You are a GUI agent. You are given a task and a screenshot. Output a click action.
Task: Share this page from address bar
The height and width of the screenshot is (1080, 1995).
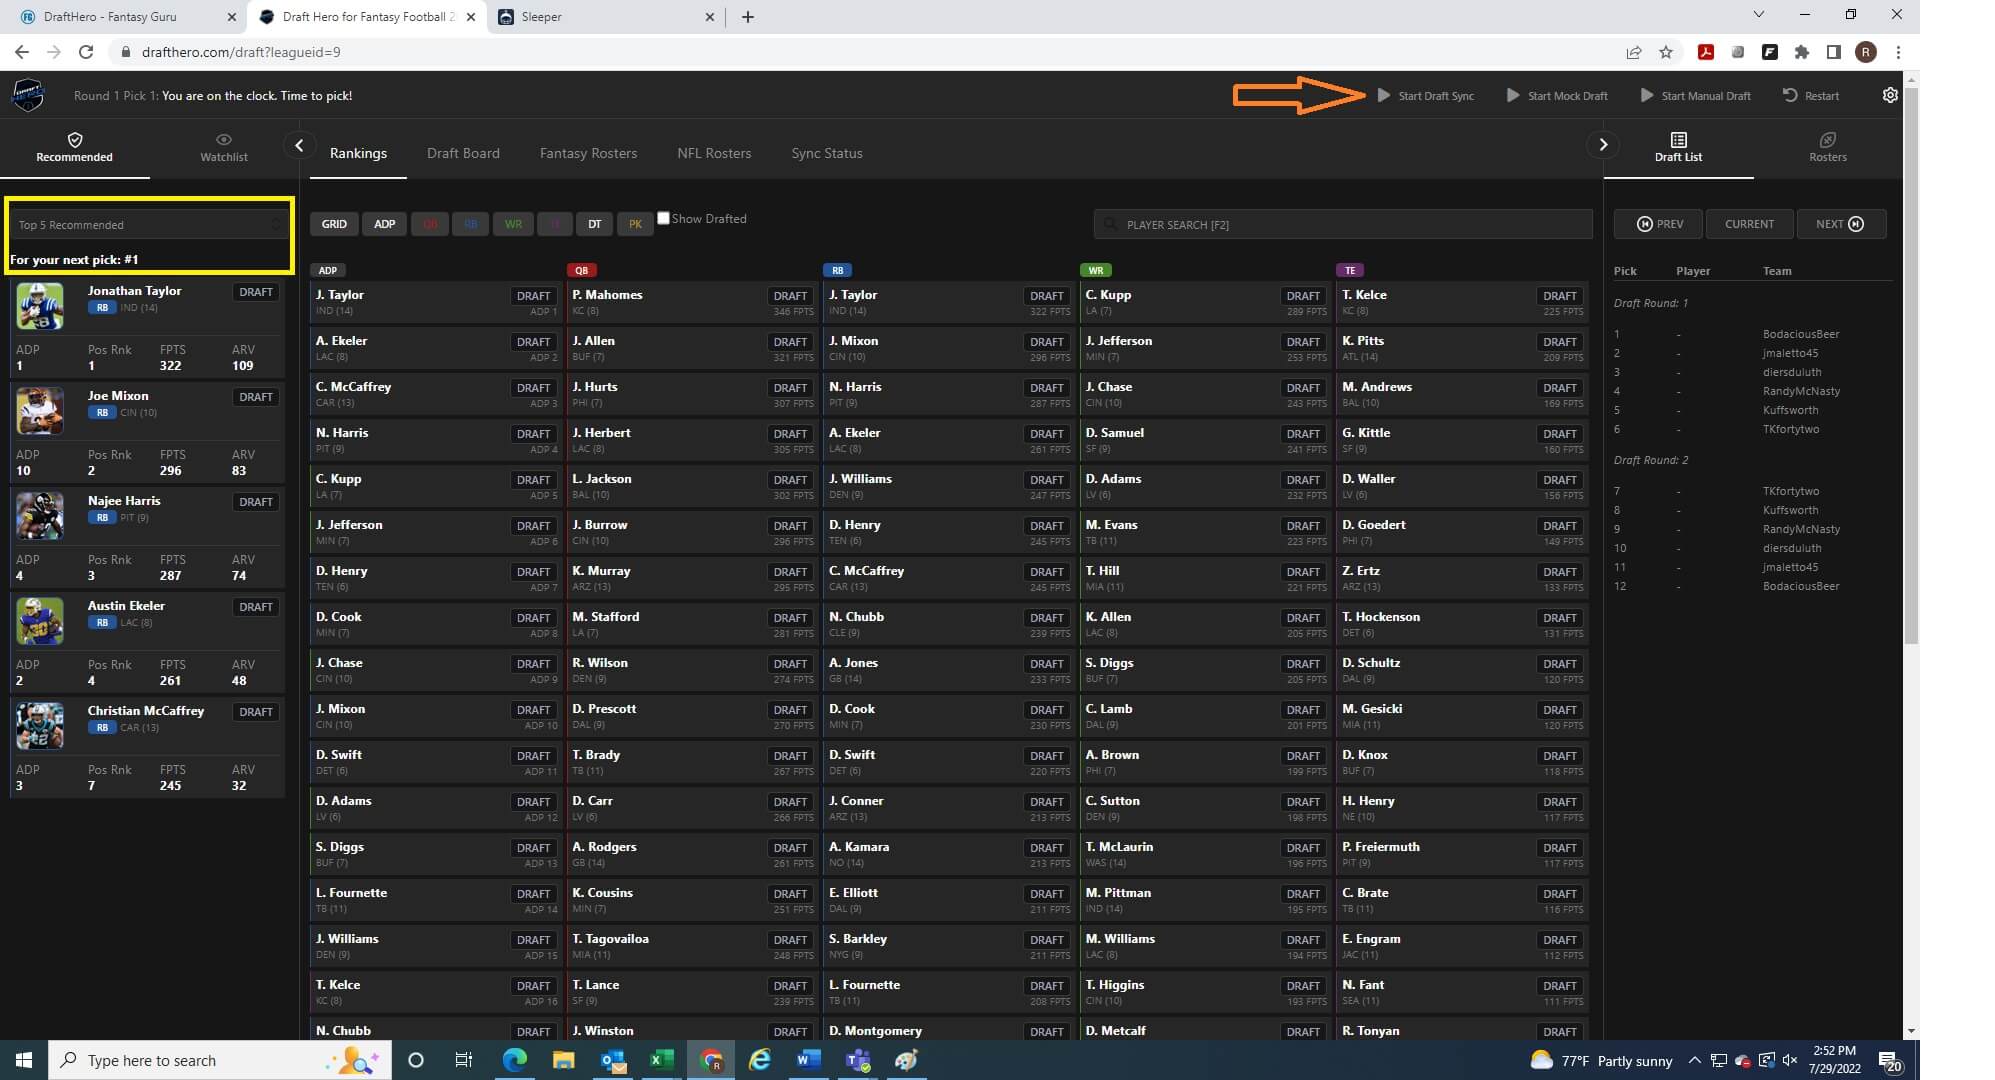(1634, 52)
